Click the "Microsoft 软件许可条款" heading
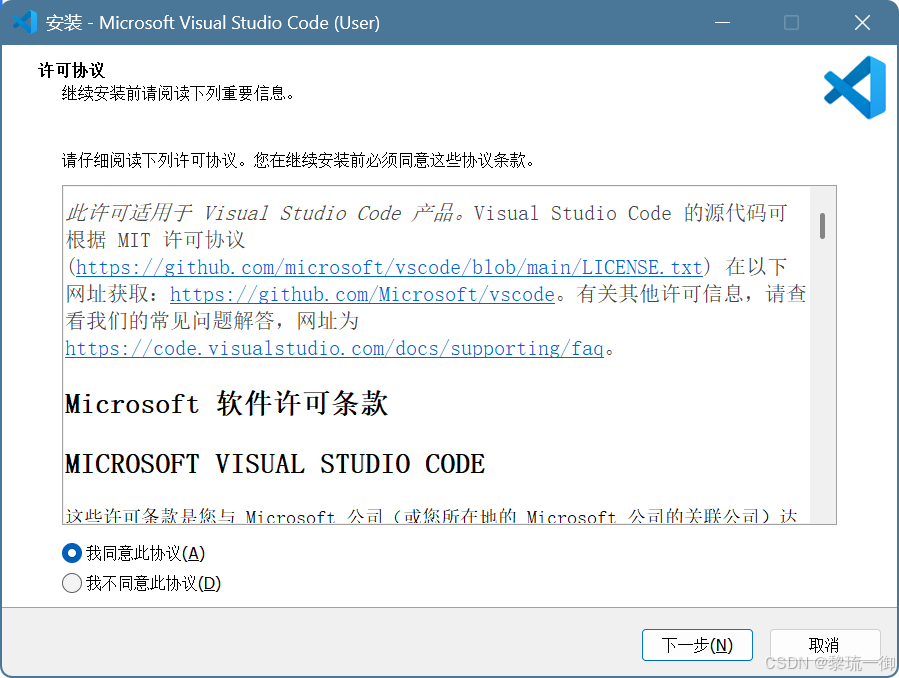Screen dimensions: 899x678 (226, 403)
